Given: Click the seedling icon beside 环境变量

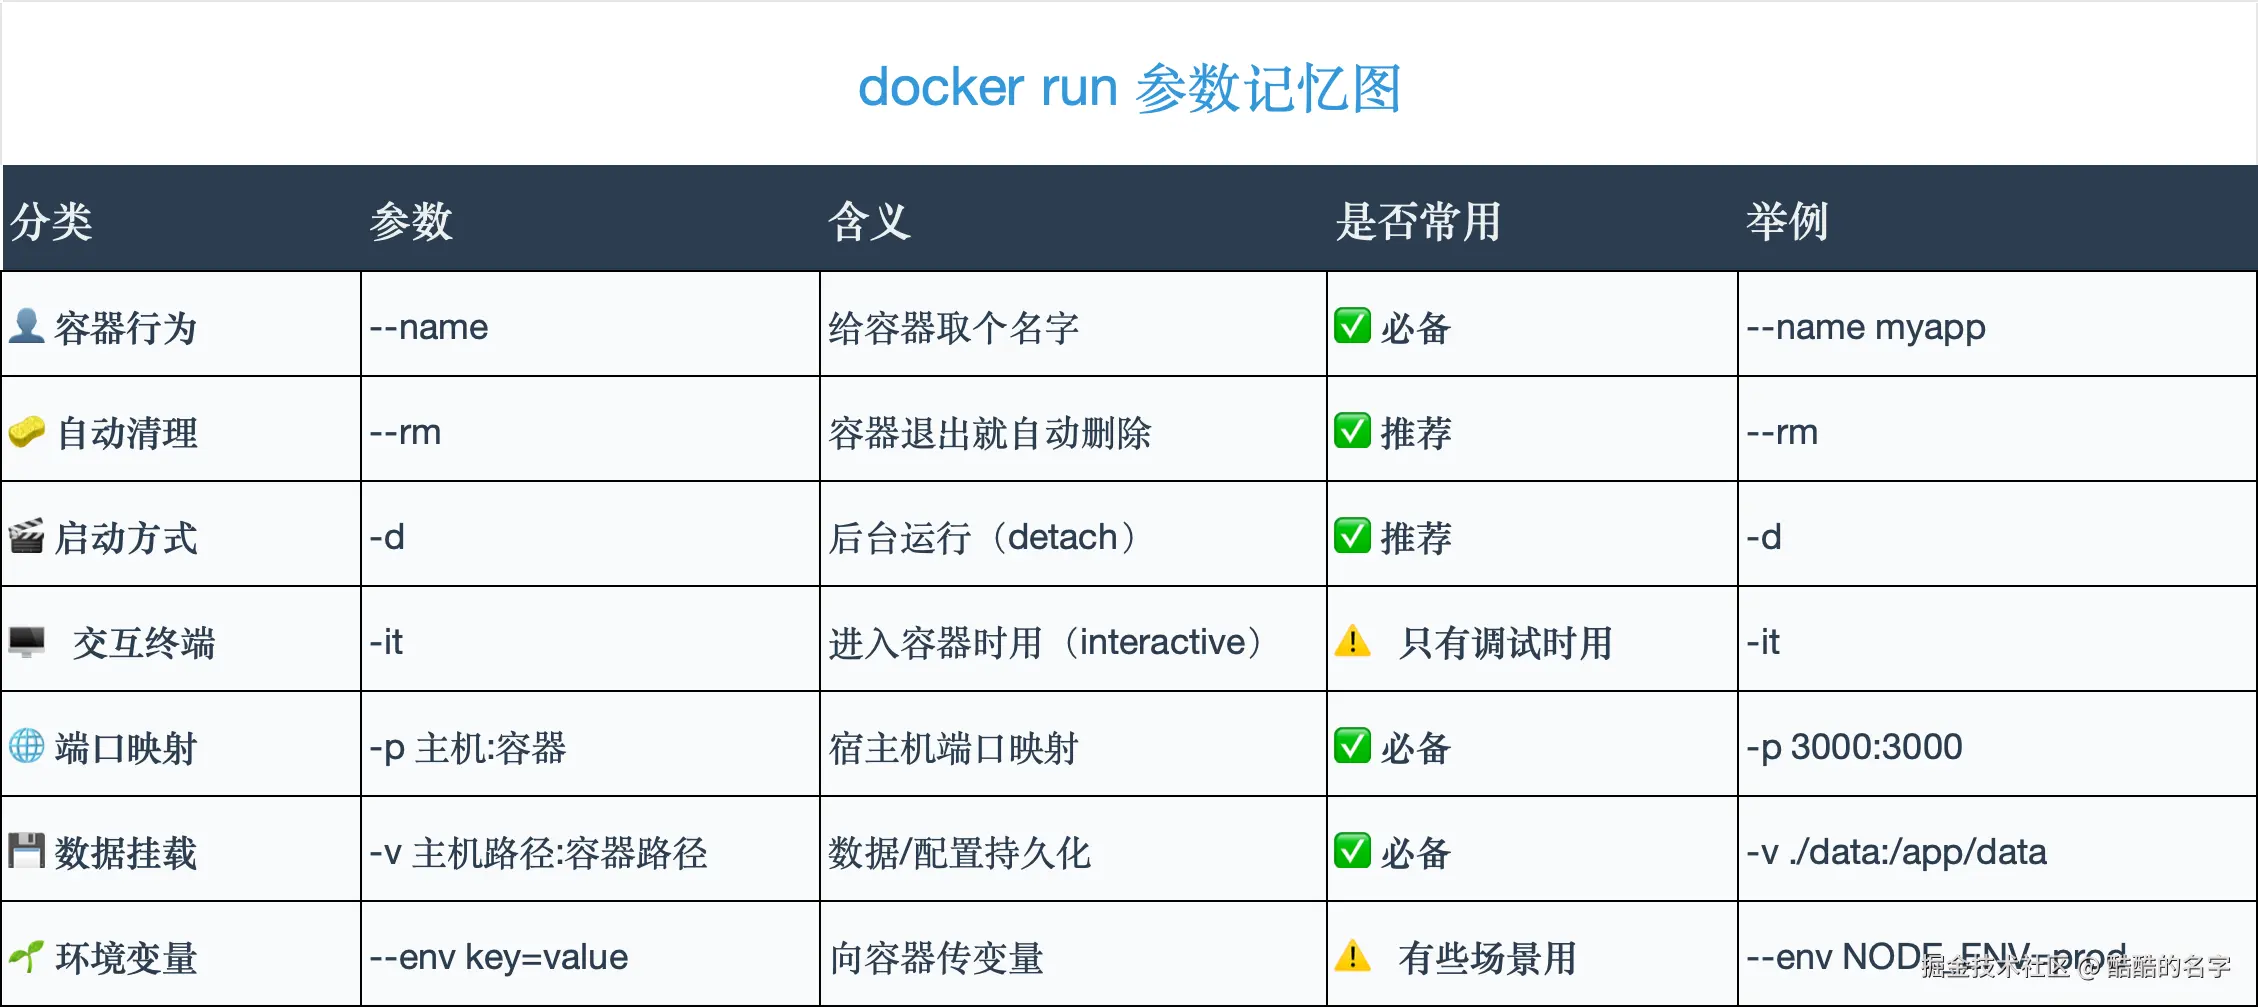Looking at the screenshot, I should pos(27,956).
